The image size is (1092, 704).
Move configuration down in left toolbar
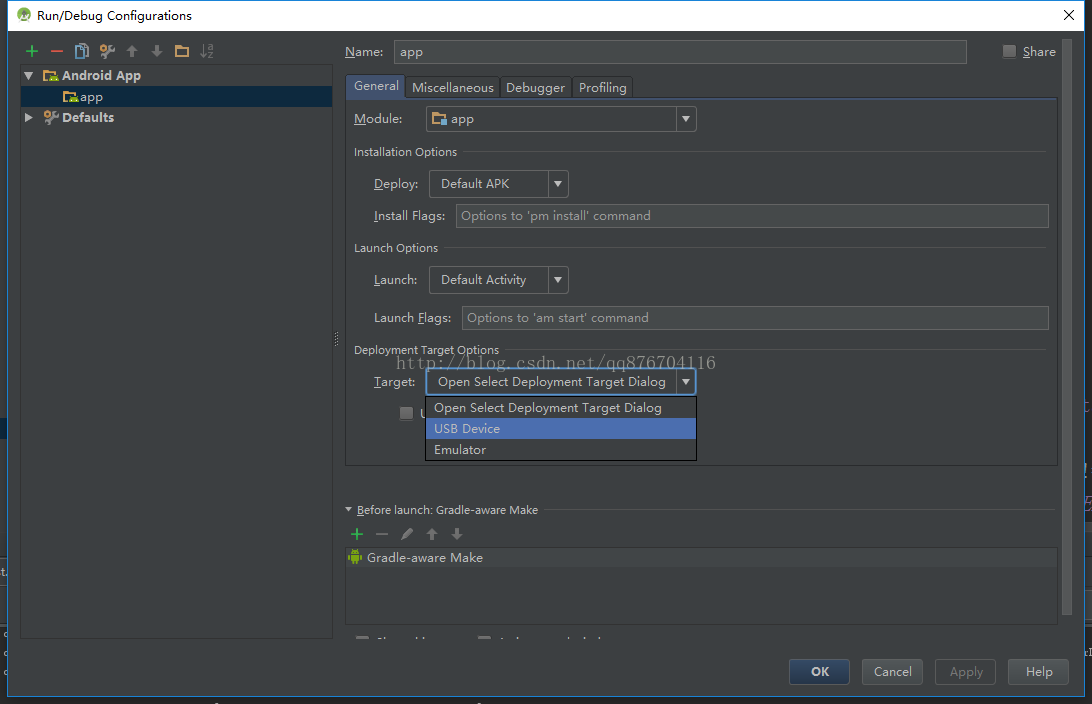click(x=157, y=51)
